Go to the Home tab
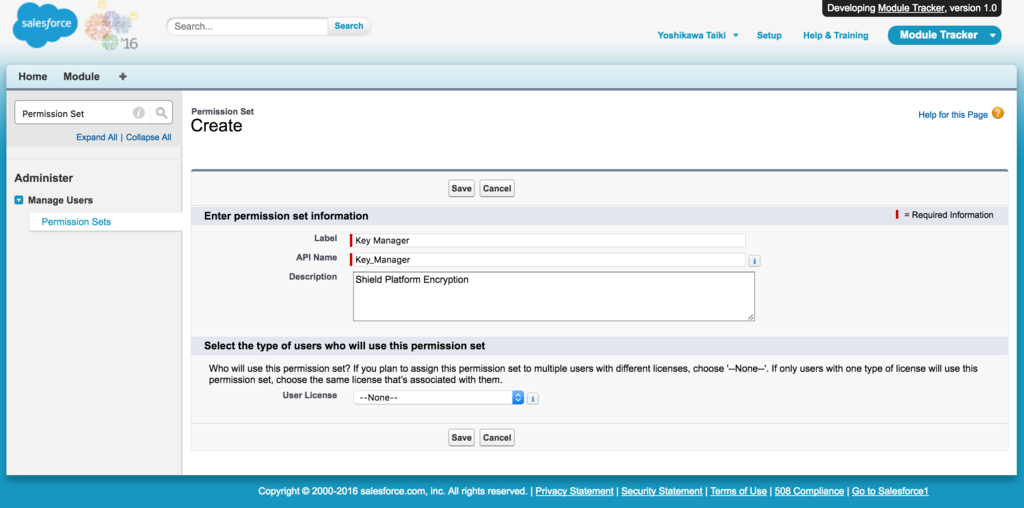 point(33,76)
